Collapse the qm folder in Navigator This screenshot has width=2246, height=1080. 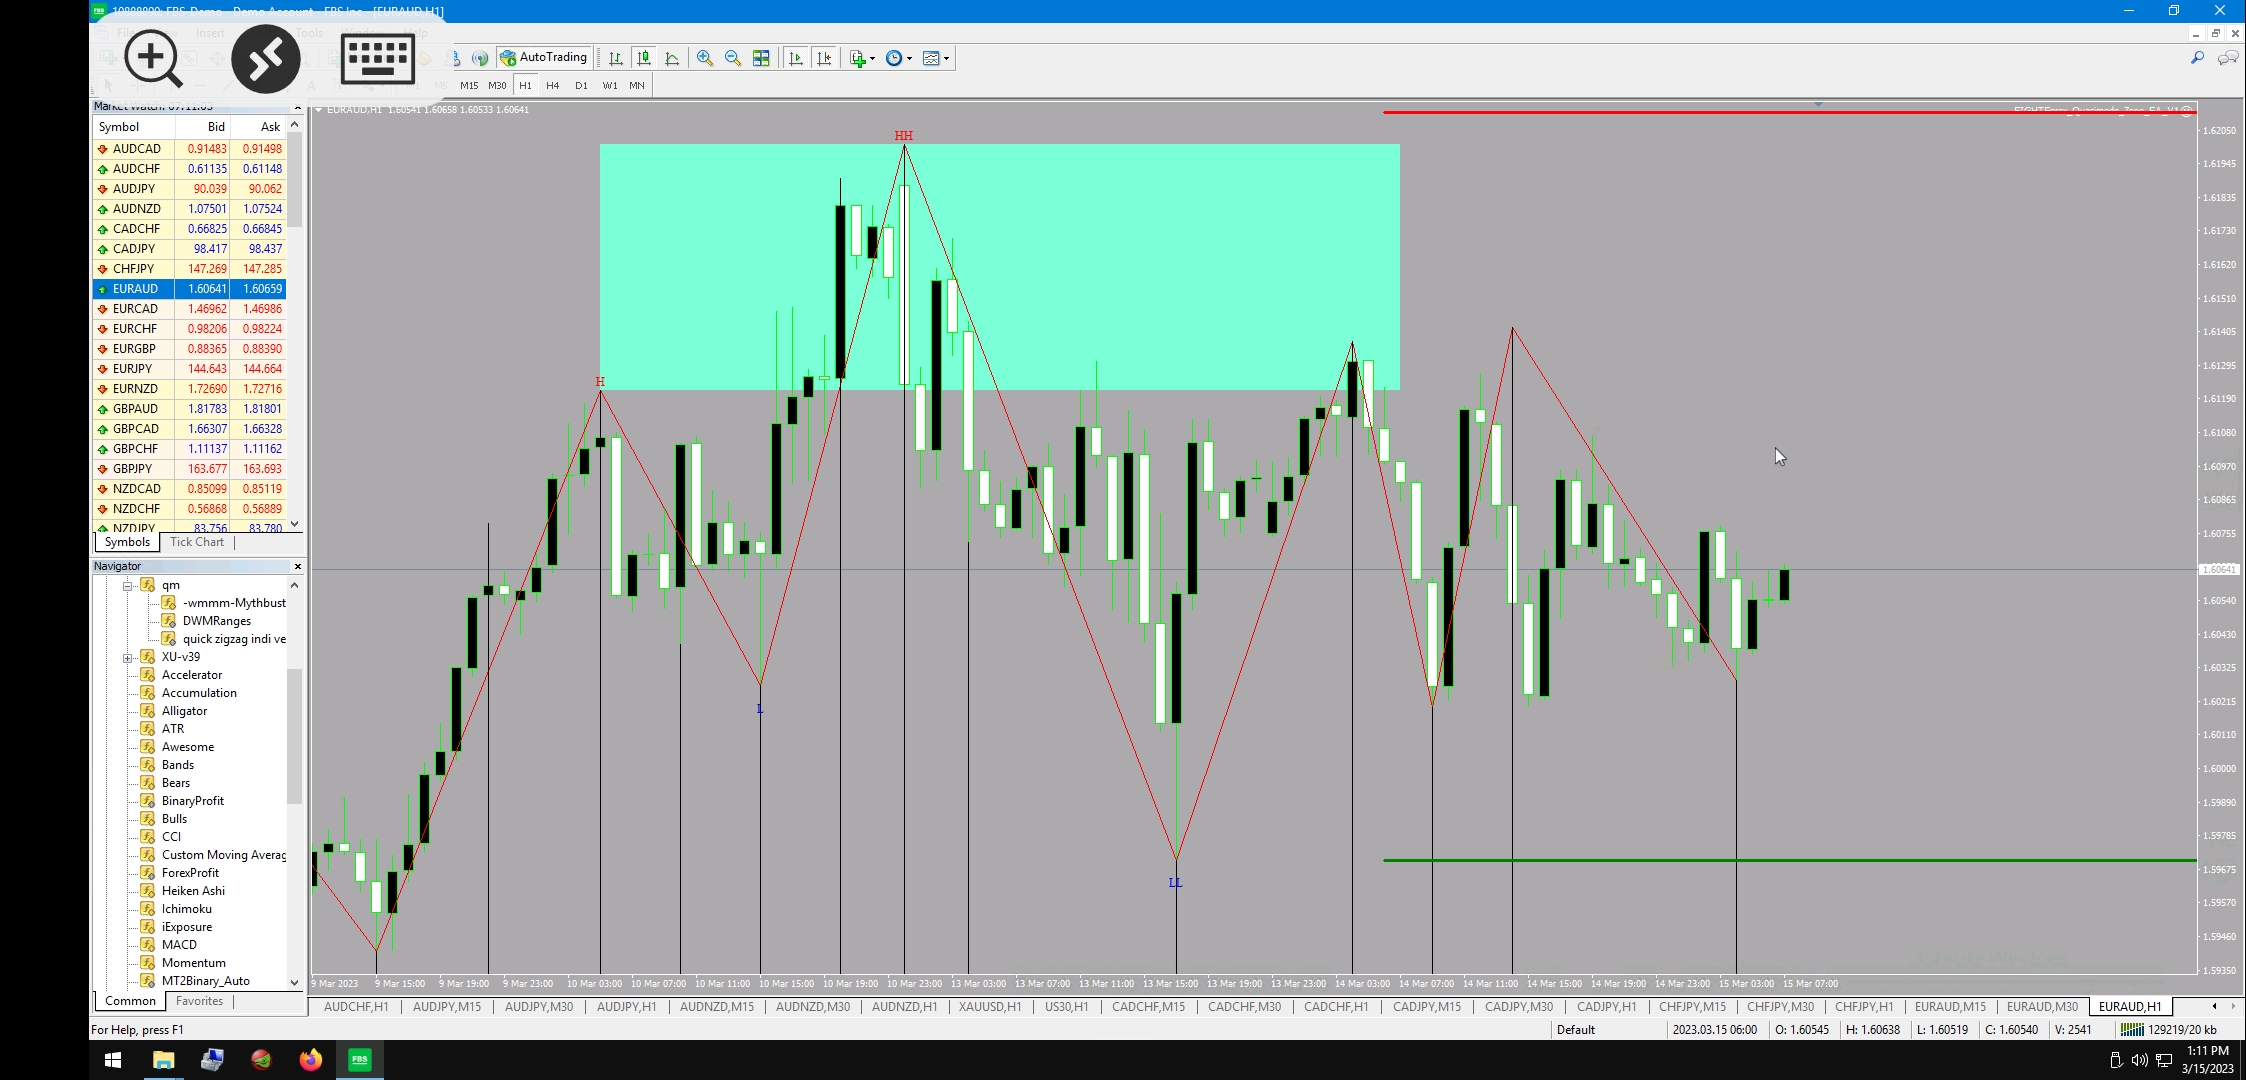tap(128, 586)
